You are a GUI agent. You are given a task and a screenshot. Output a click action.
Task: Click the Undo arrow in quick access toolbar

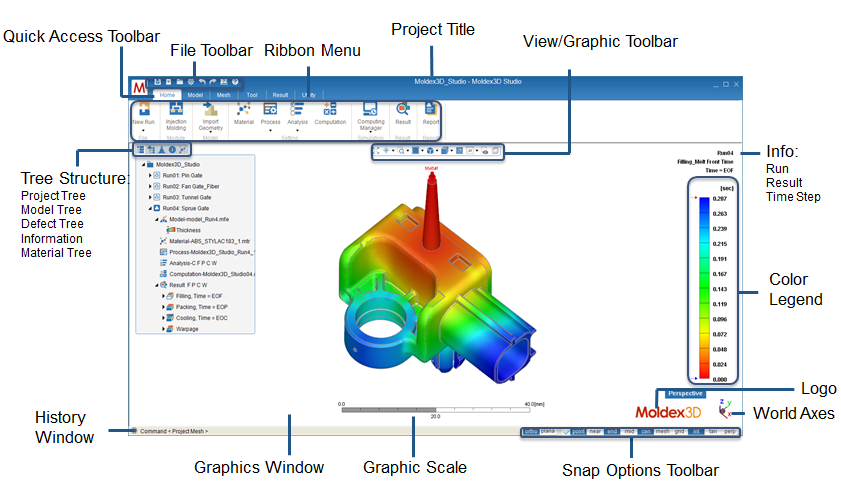pyautogui.click(x=202, y=82)
